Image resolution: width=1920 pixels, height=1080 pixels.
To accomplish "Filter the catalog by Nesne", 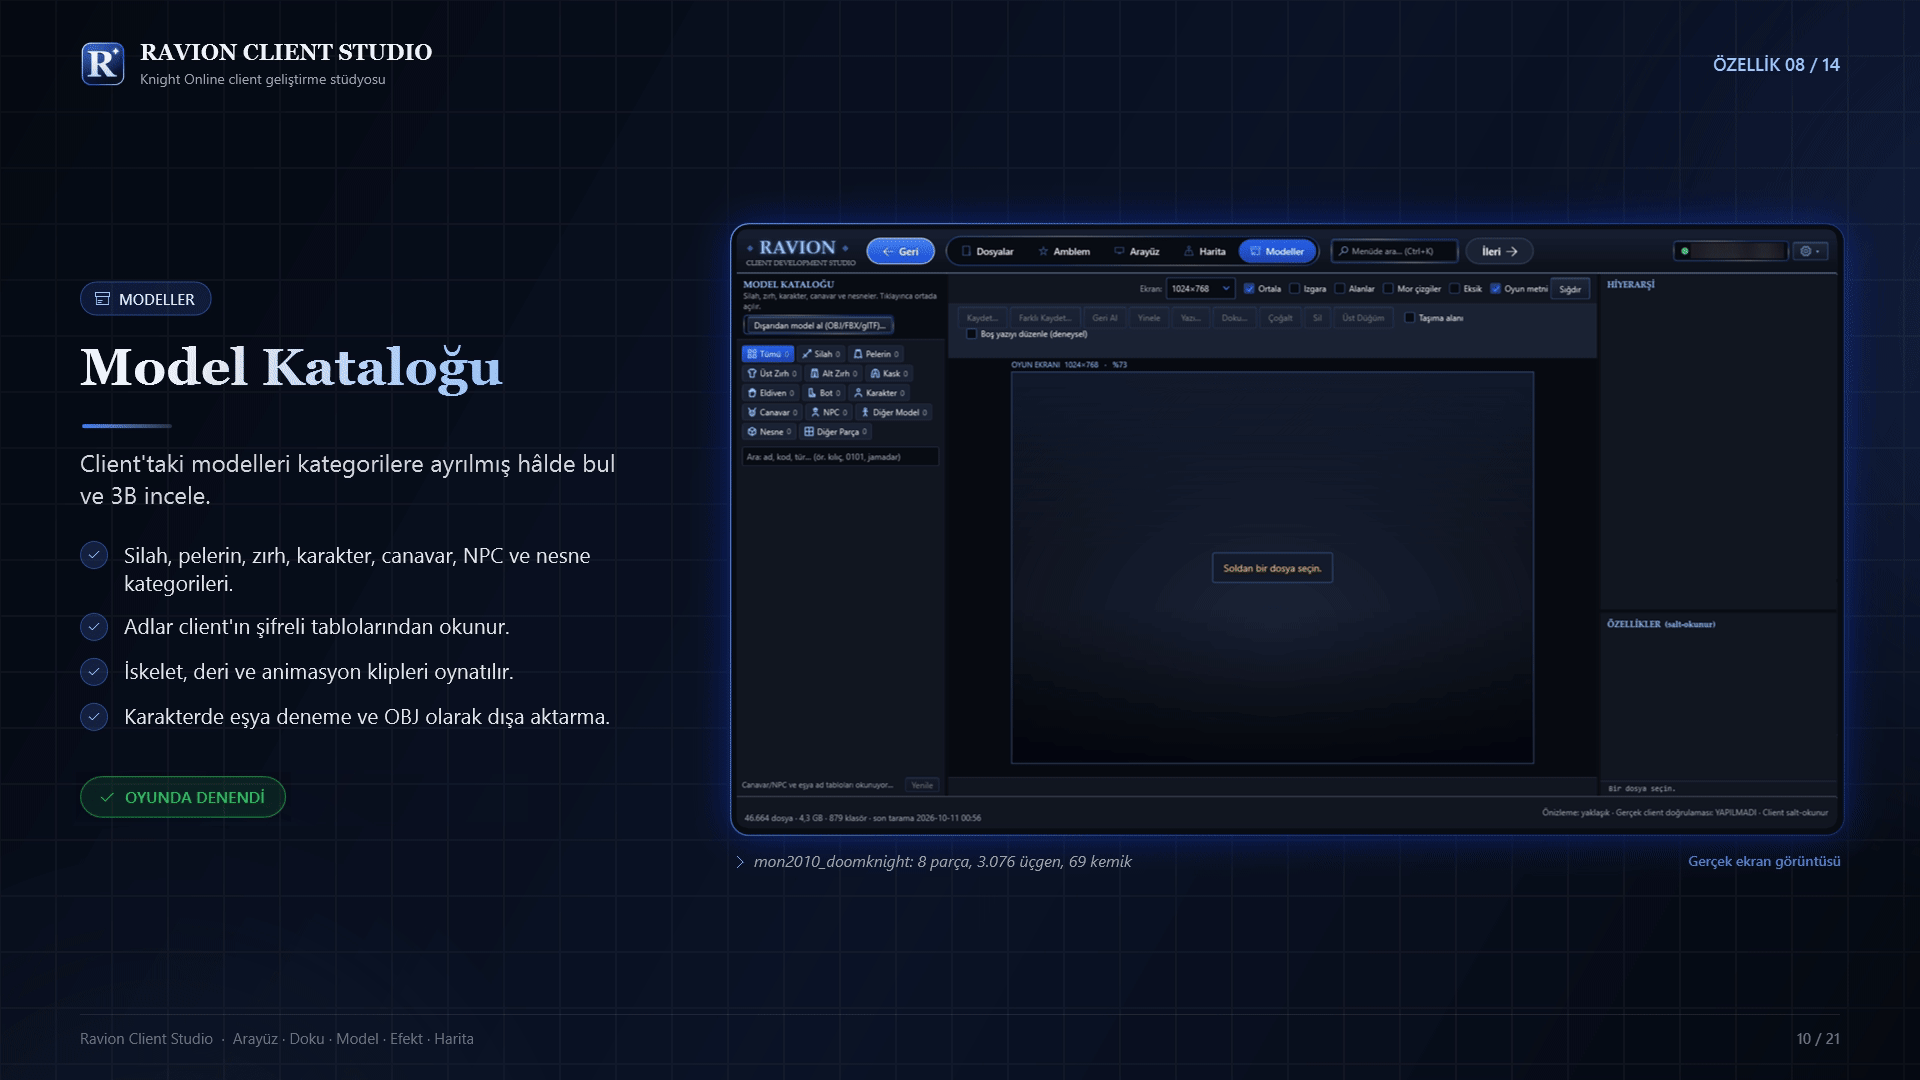I will [x=769, y=432].
